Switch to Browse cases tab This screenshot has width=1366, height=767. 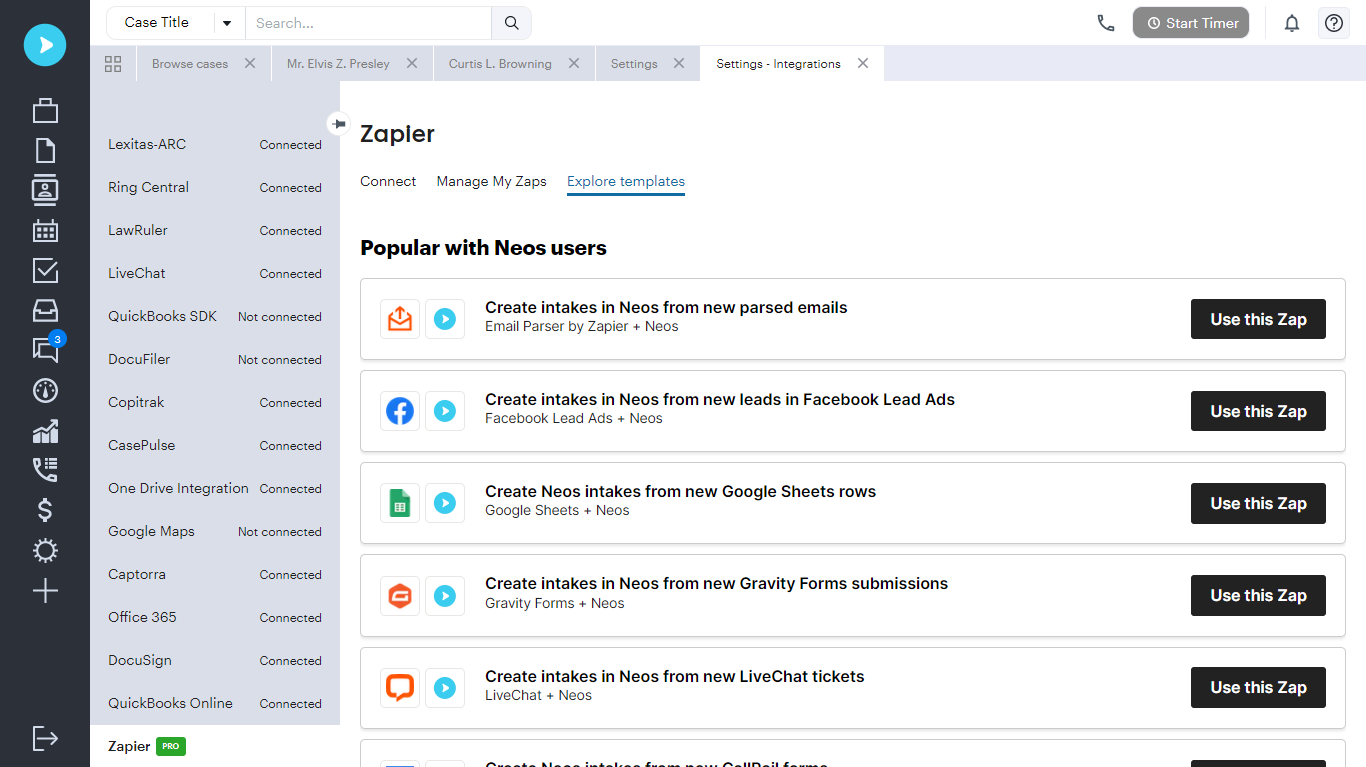[190, 64]
